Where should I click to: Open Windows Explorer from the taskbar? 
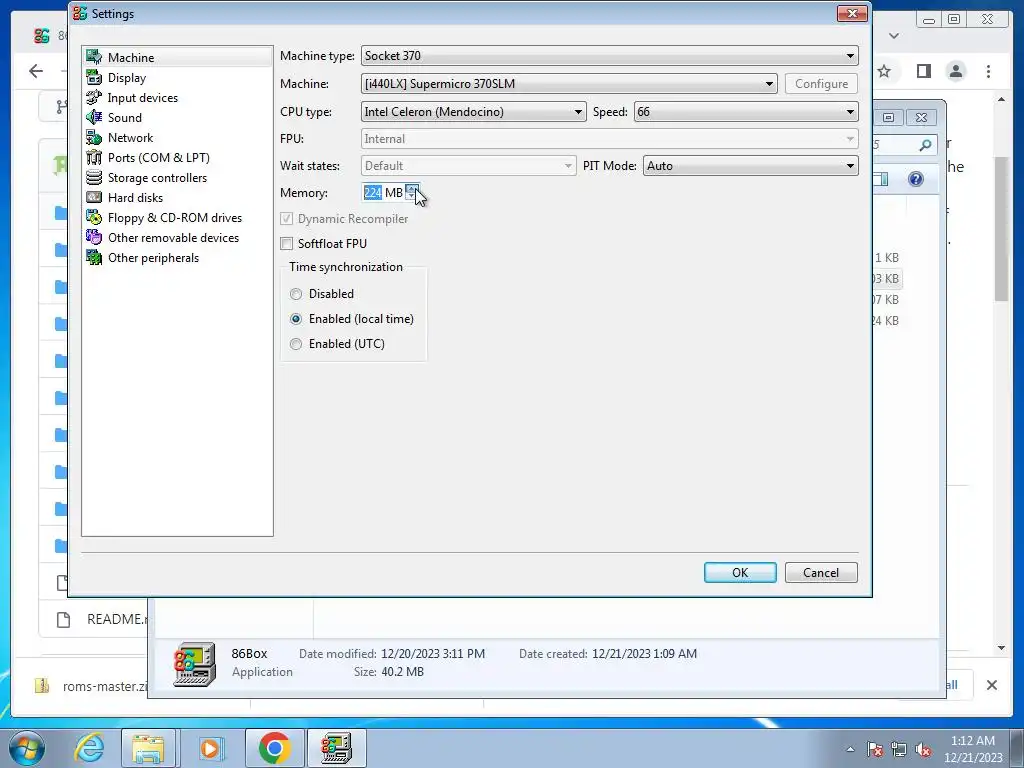click(x=149, y=748)
